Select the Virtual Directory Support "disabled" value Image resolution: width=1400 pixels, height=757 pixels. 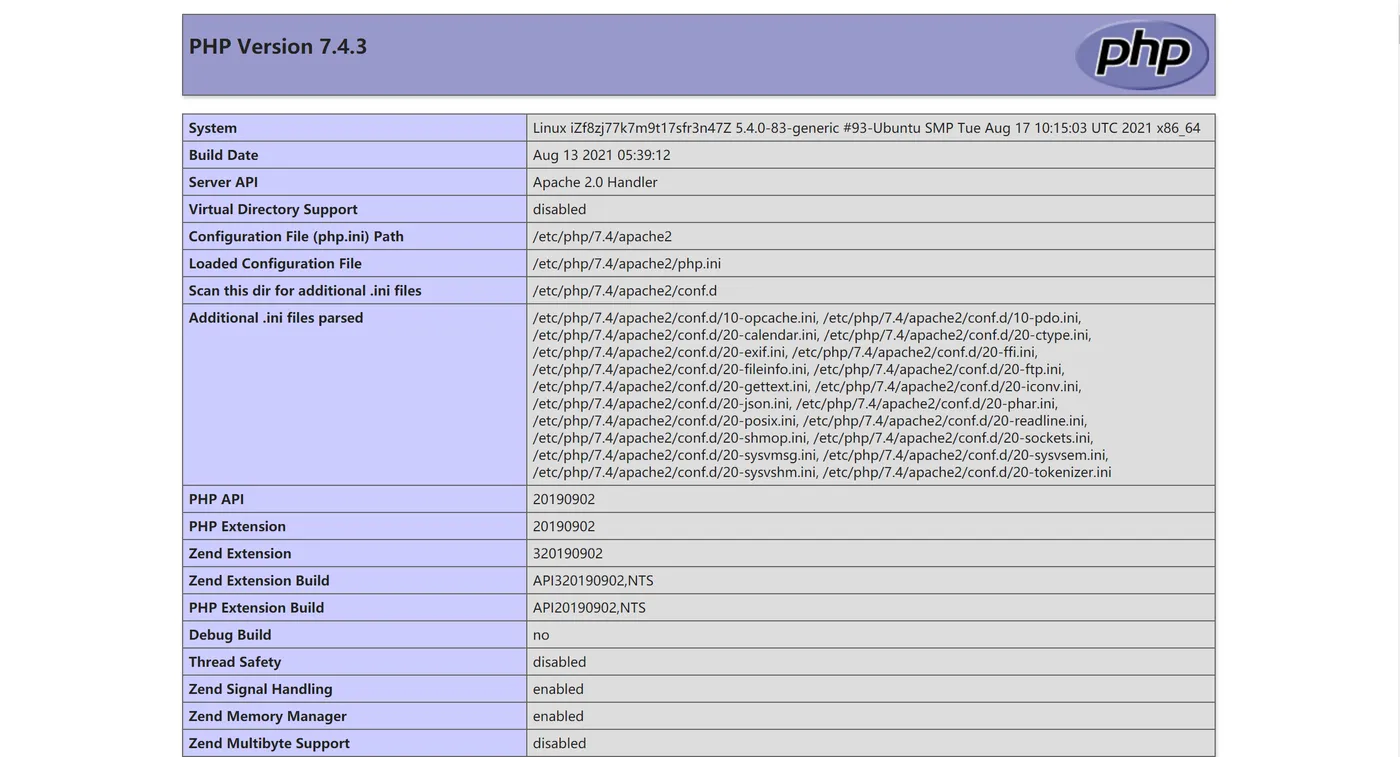(560, 209)
